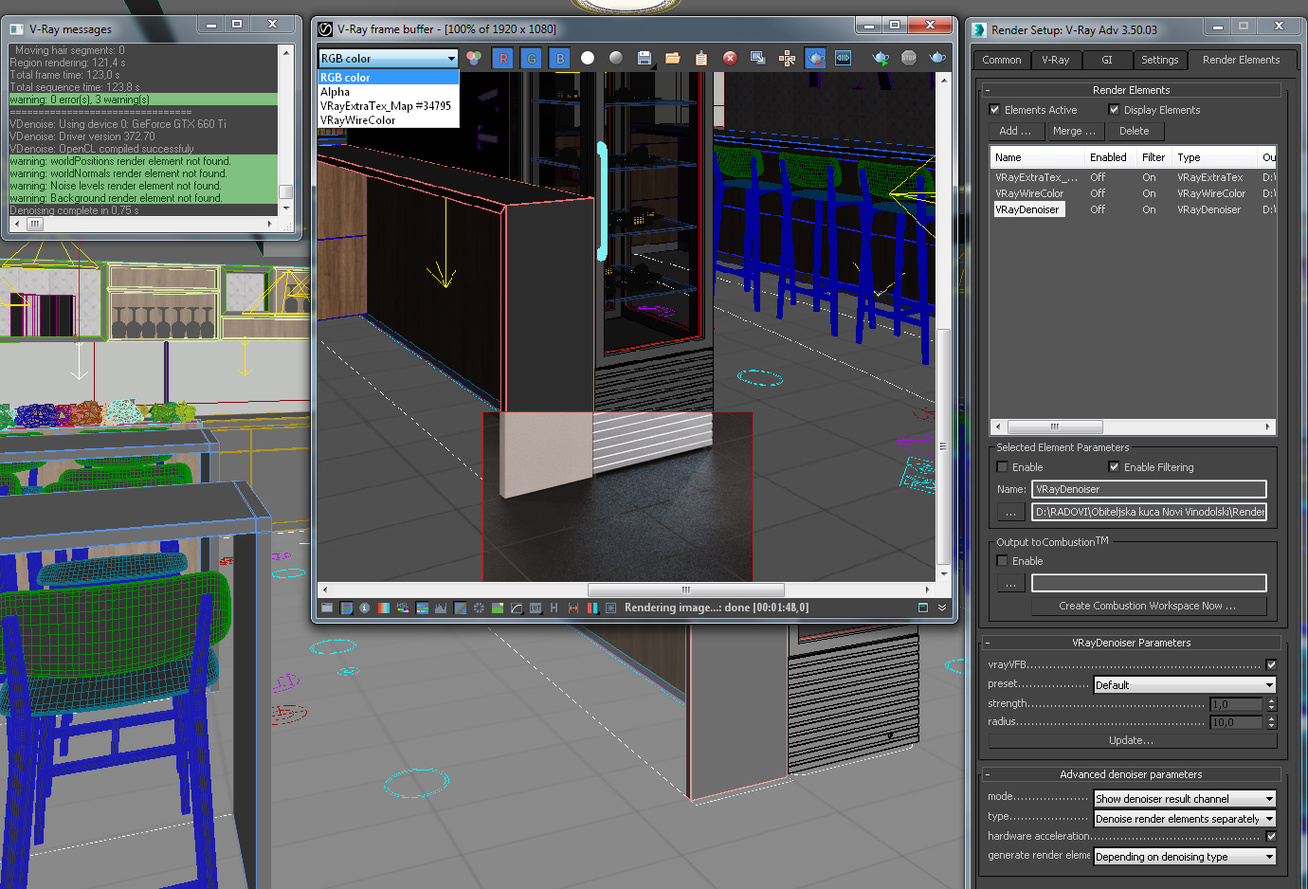Image resolution: width=1308 pixels, height=889 pixels.
Task: Open the denoiser preset Default dropdown
Action: click(x=1185, y=685)
